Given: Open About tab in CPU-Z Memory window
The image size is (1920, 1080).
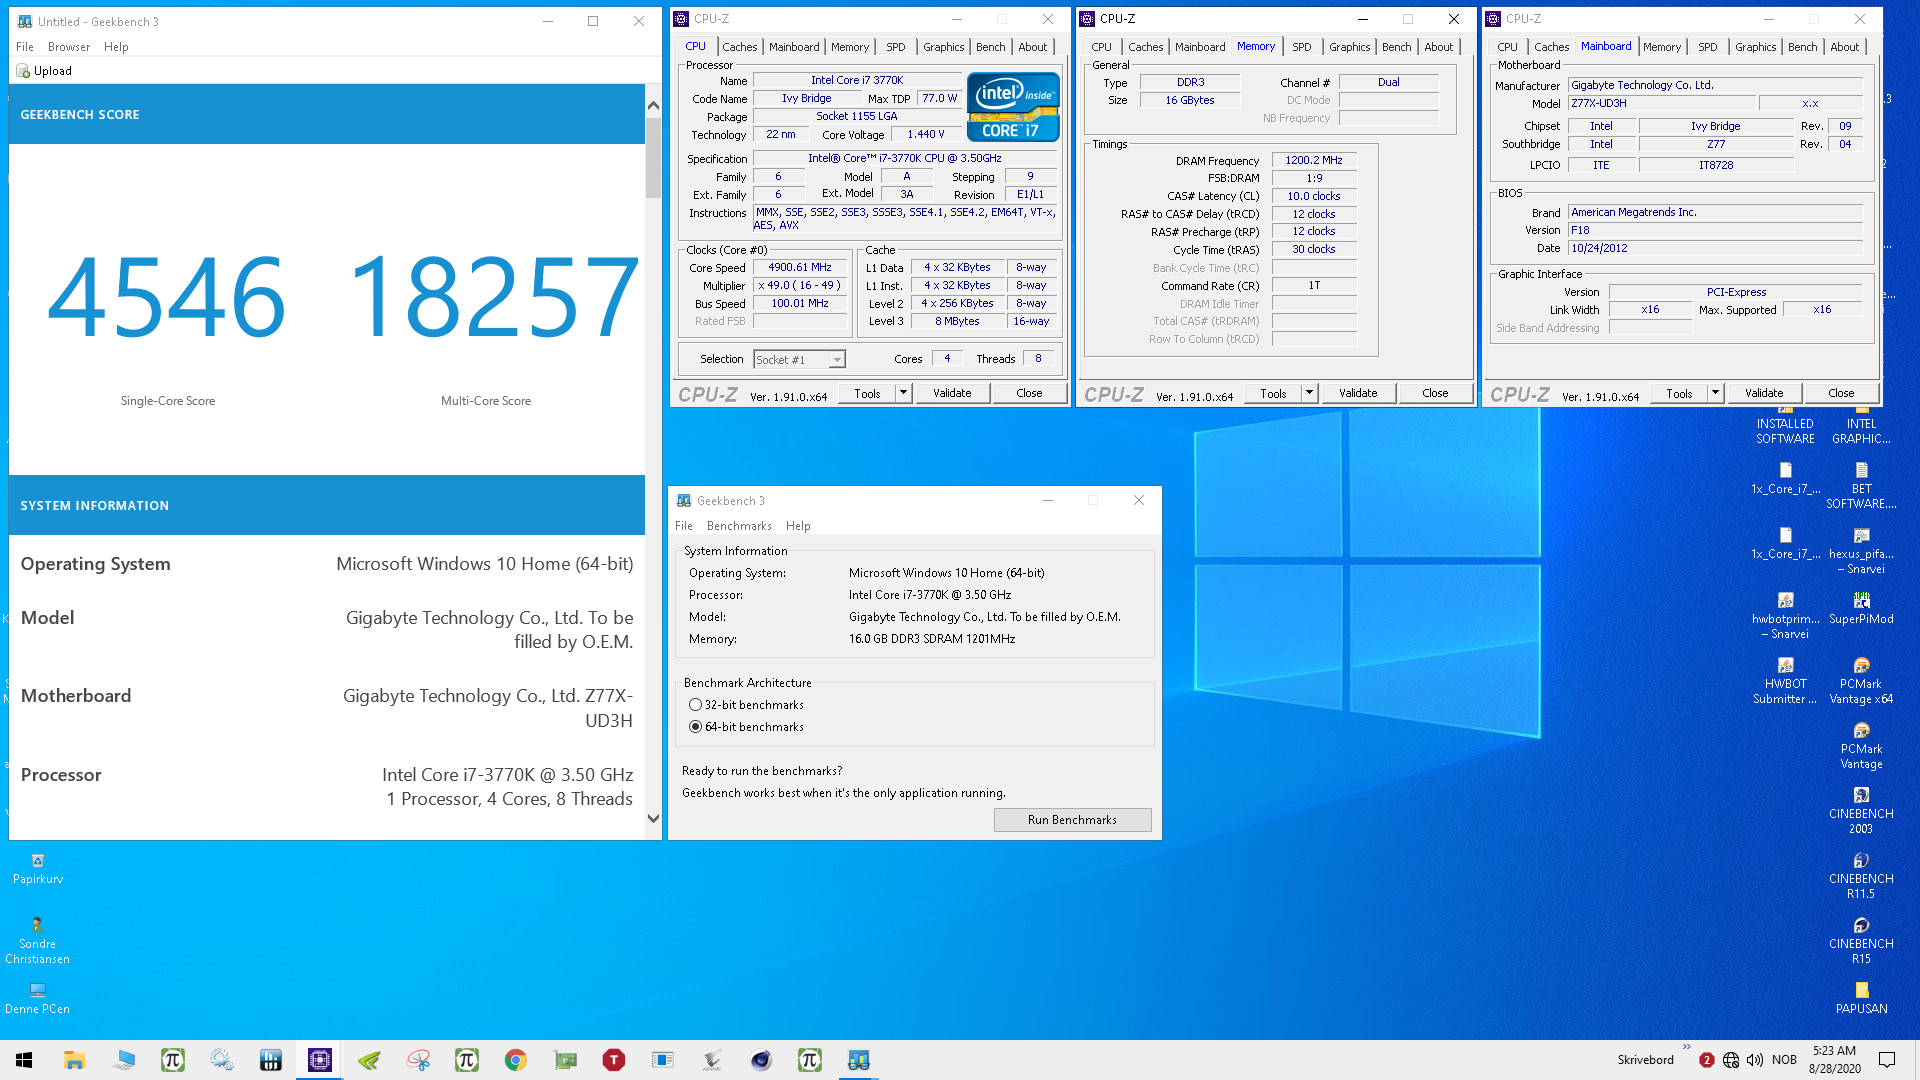Looking at the screenshot, I should (x=1438, y=47).
